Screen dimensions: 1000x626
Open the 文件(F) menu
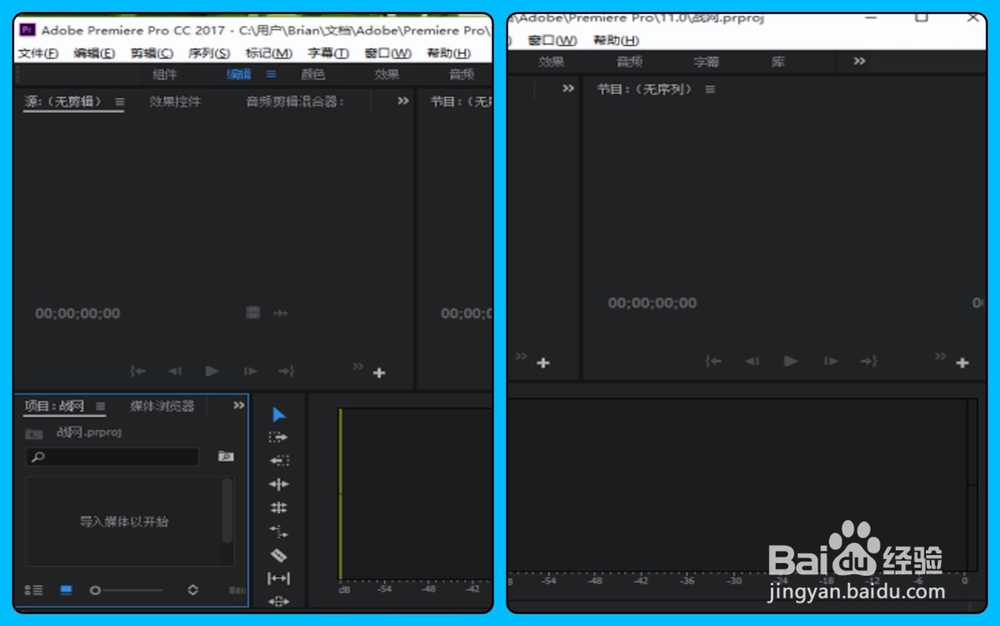pyautogui.click(x=38, y=54)
